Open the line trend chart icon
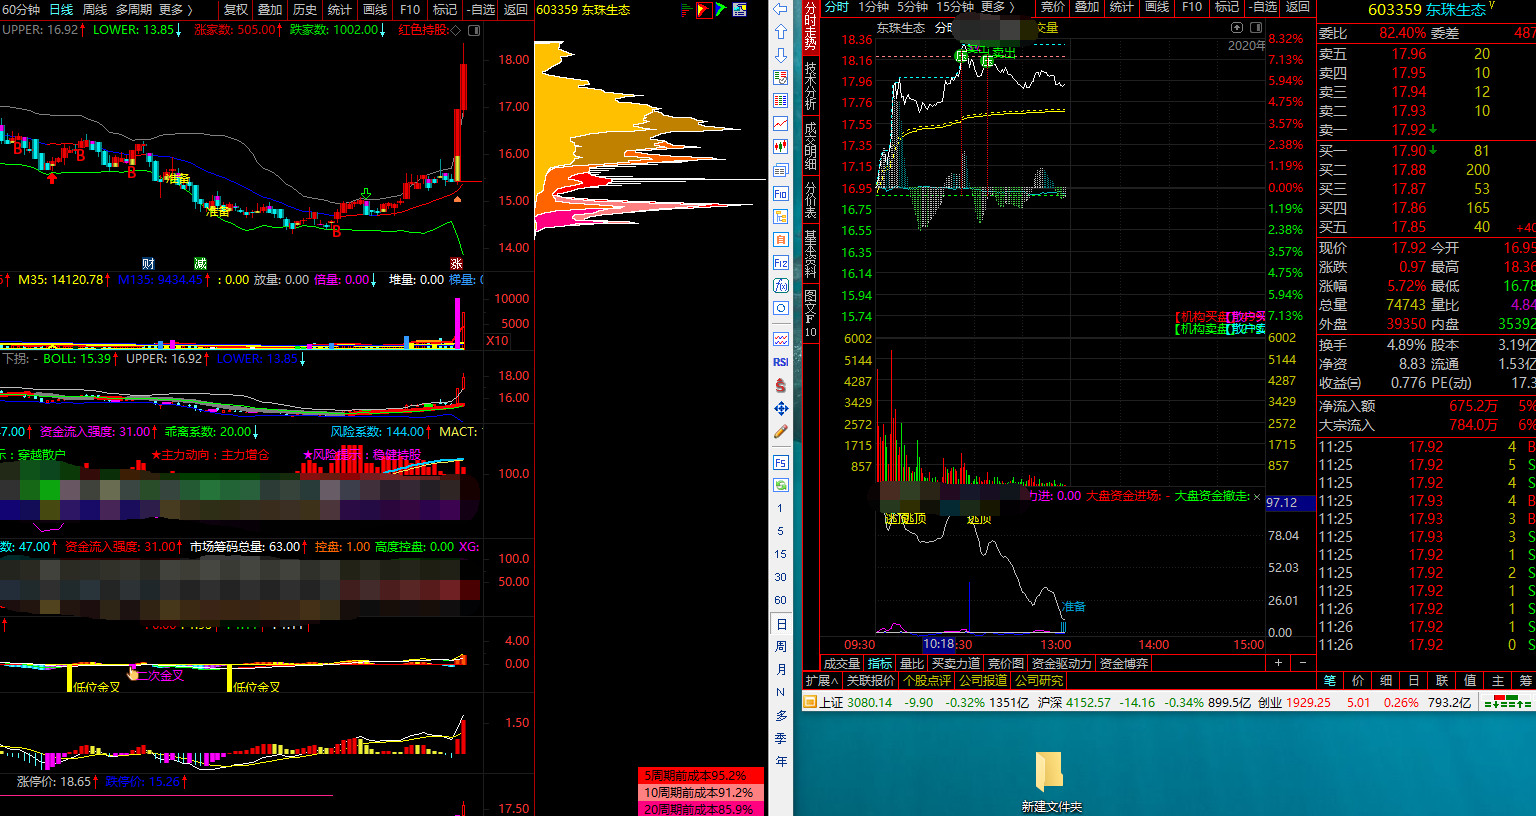 [781, 124]
